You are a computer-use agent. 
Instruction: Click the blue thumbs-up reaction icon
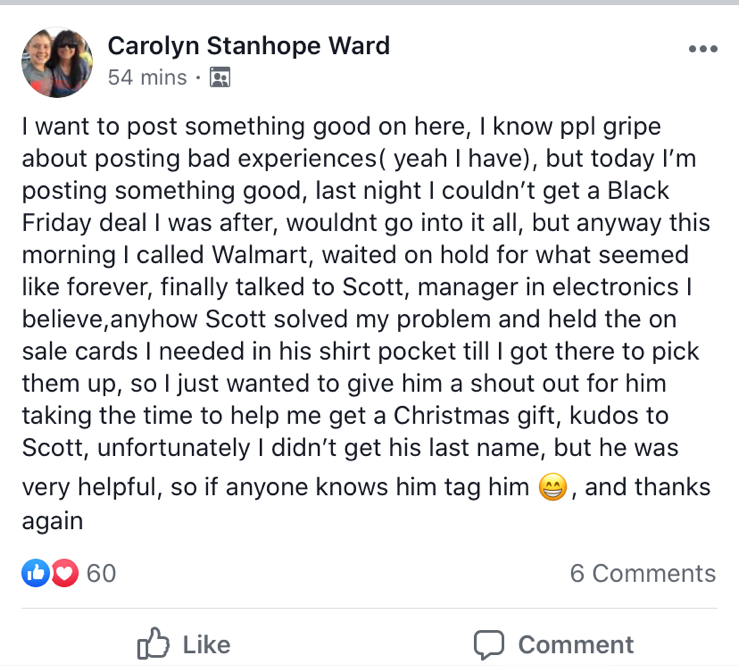click(x=36, y=573)
